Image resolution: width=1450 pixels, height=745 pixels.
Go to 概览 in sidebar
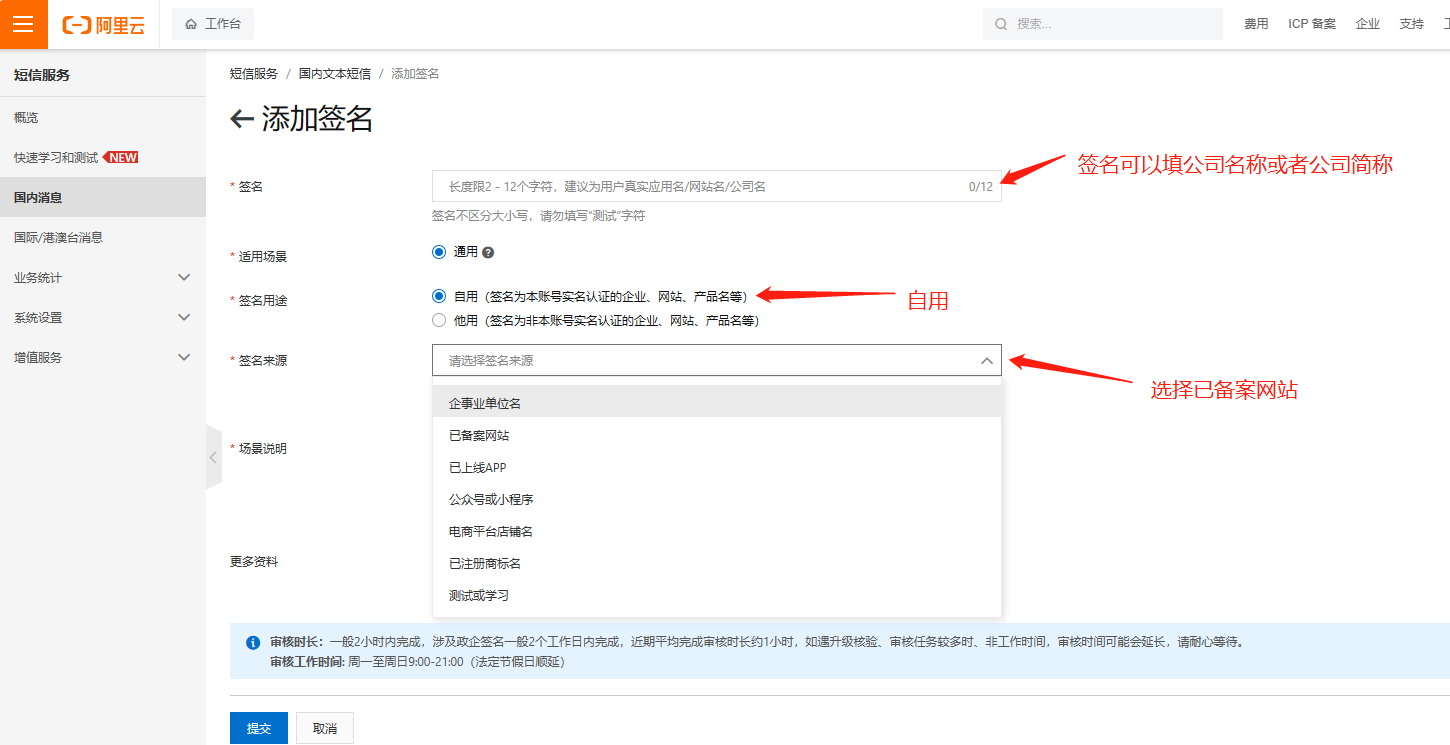[x=103, y=118]
